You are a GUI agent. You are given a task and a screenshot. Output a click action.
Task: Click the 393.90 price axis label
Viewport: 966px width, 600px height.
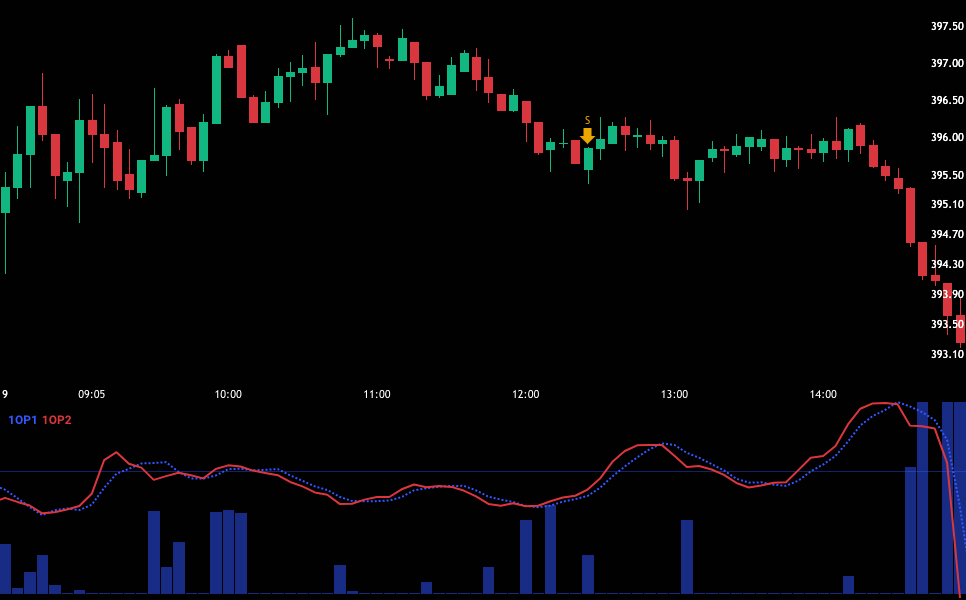[x=947, y=294]
